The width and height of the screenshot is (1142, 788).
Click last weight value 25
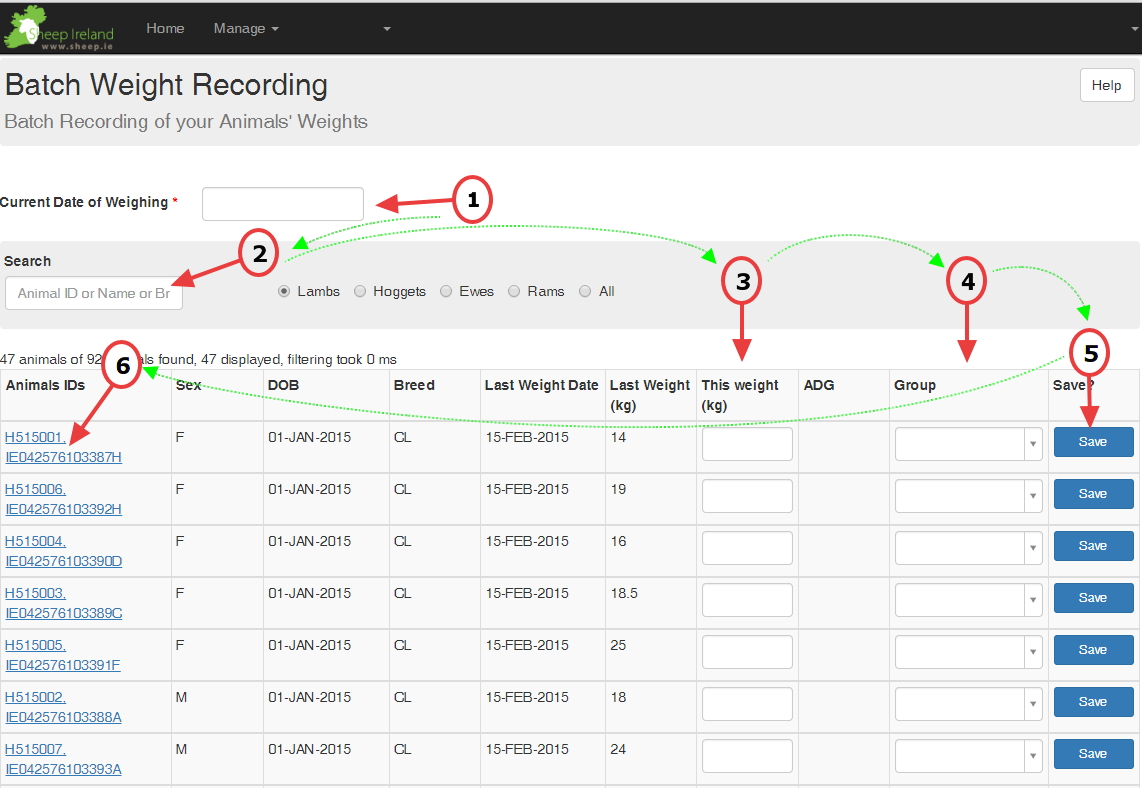[x=618, y=645]
